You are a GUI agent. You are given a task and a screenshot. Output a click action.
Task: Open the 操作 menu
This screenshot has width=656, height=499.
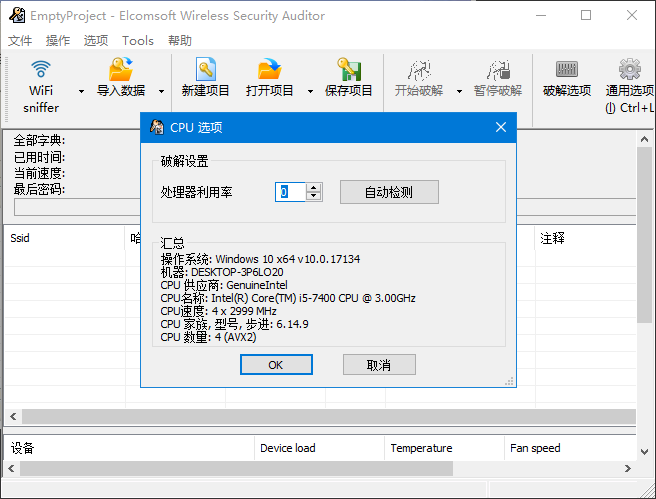coord(58,41)
